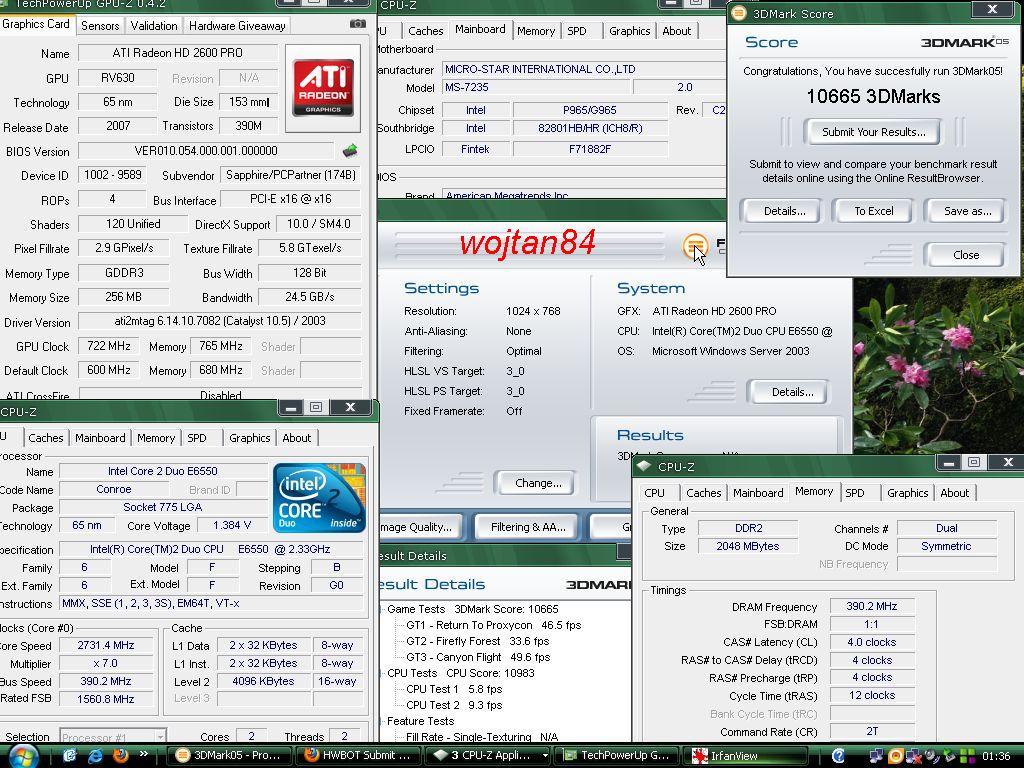
Task: Click the System Details button in 3DMark05
Action: point(792,392)
